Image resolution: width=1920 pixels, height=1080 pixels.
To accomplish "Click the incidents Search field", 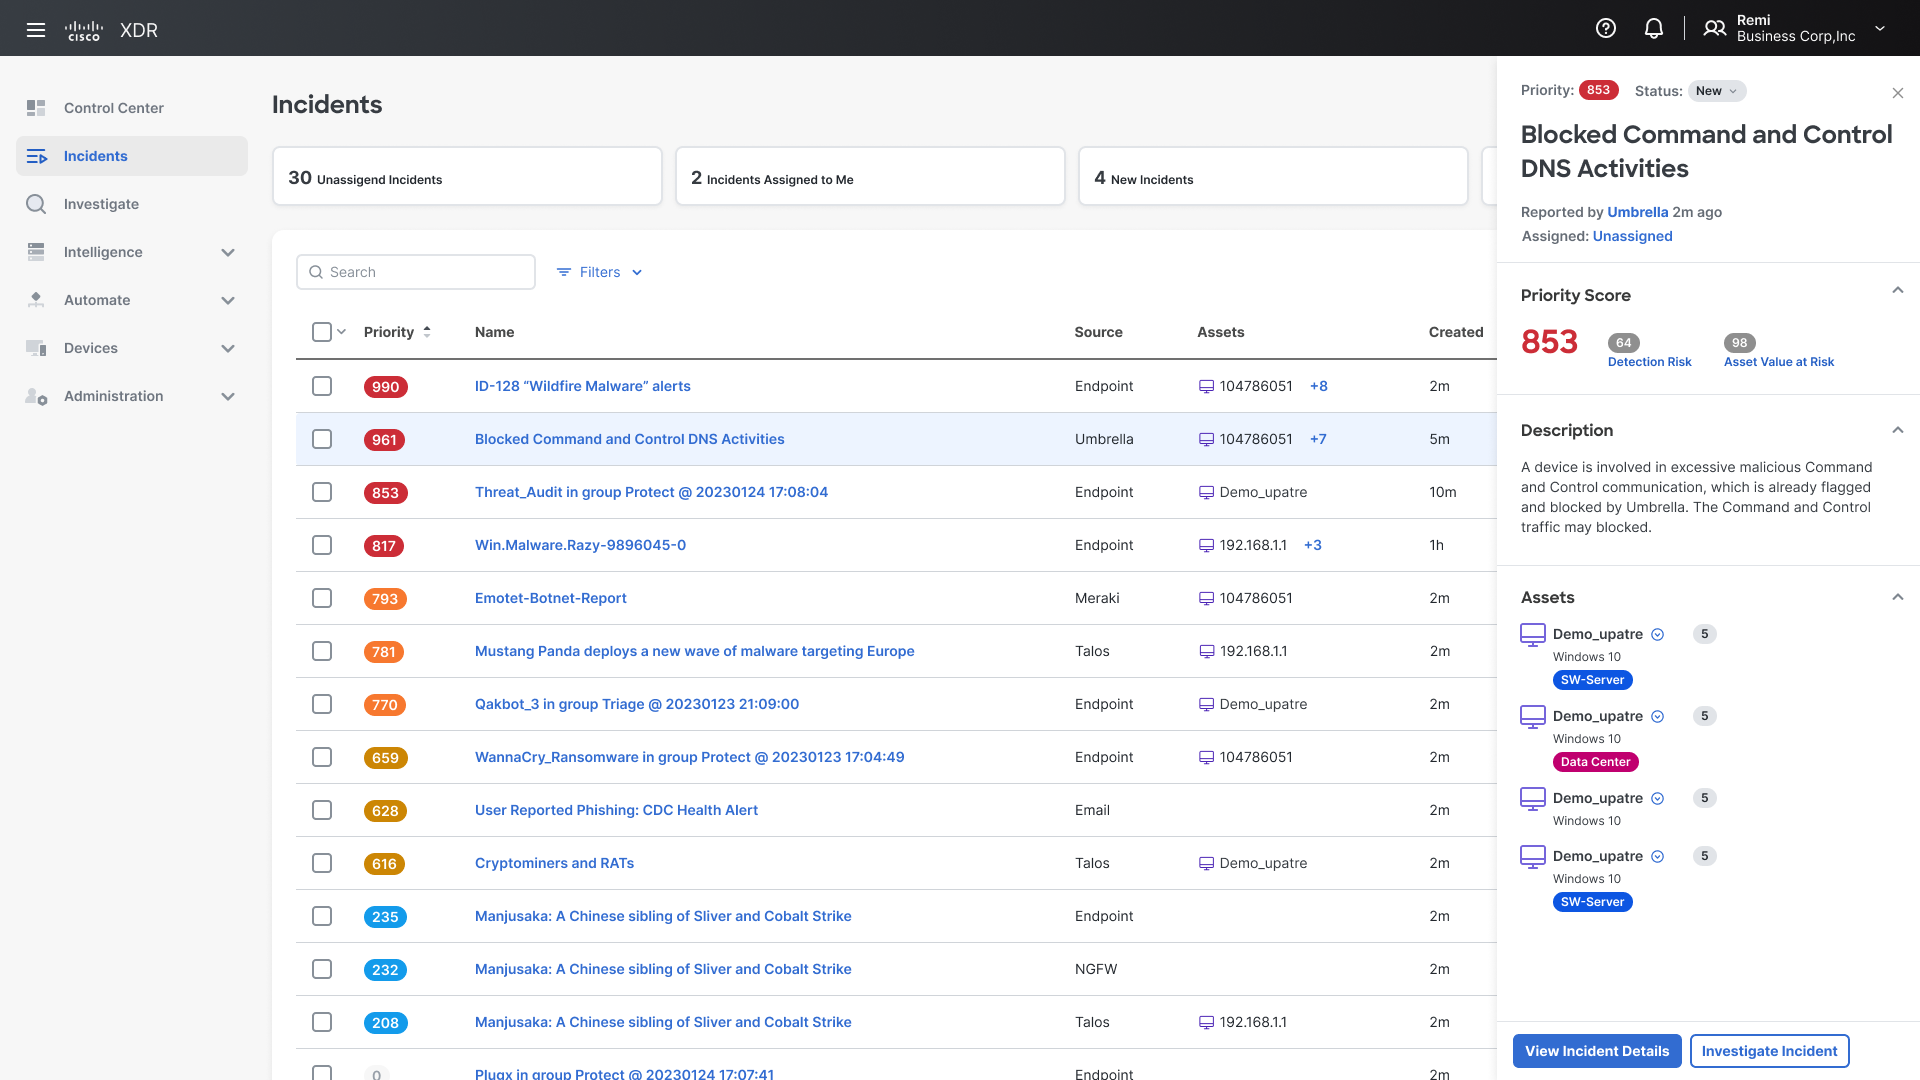I will [416, 272].
